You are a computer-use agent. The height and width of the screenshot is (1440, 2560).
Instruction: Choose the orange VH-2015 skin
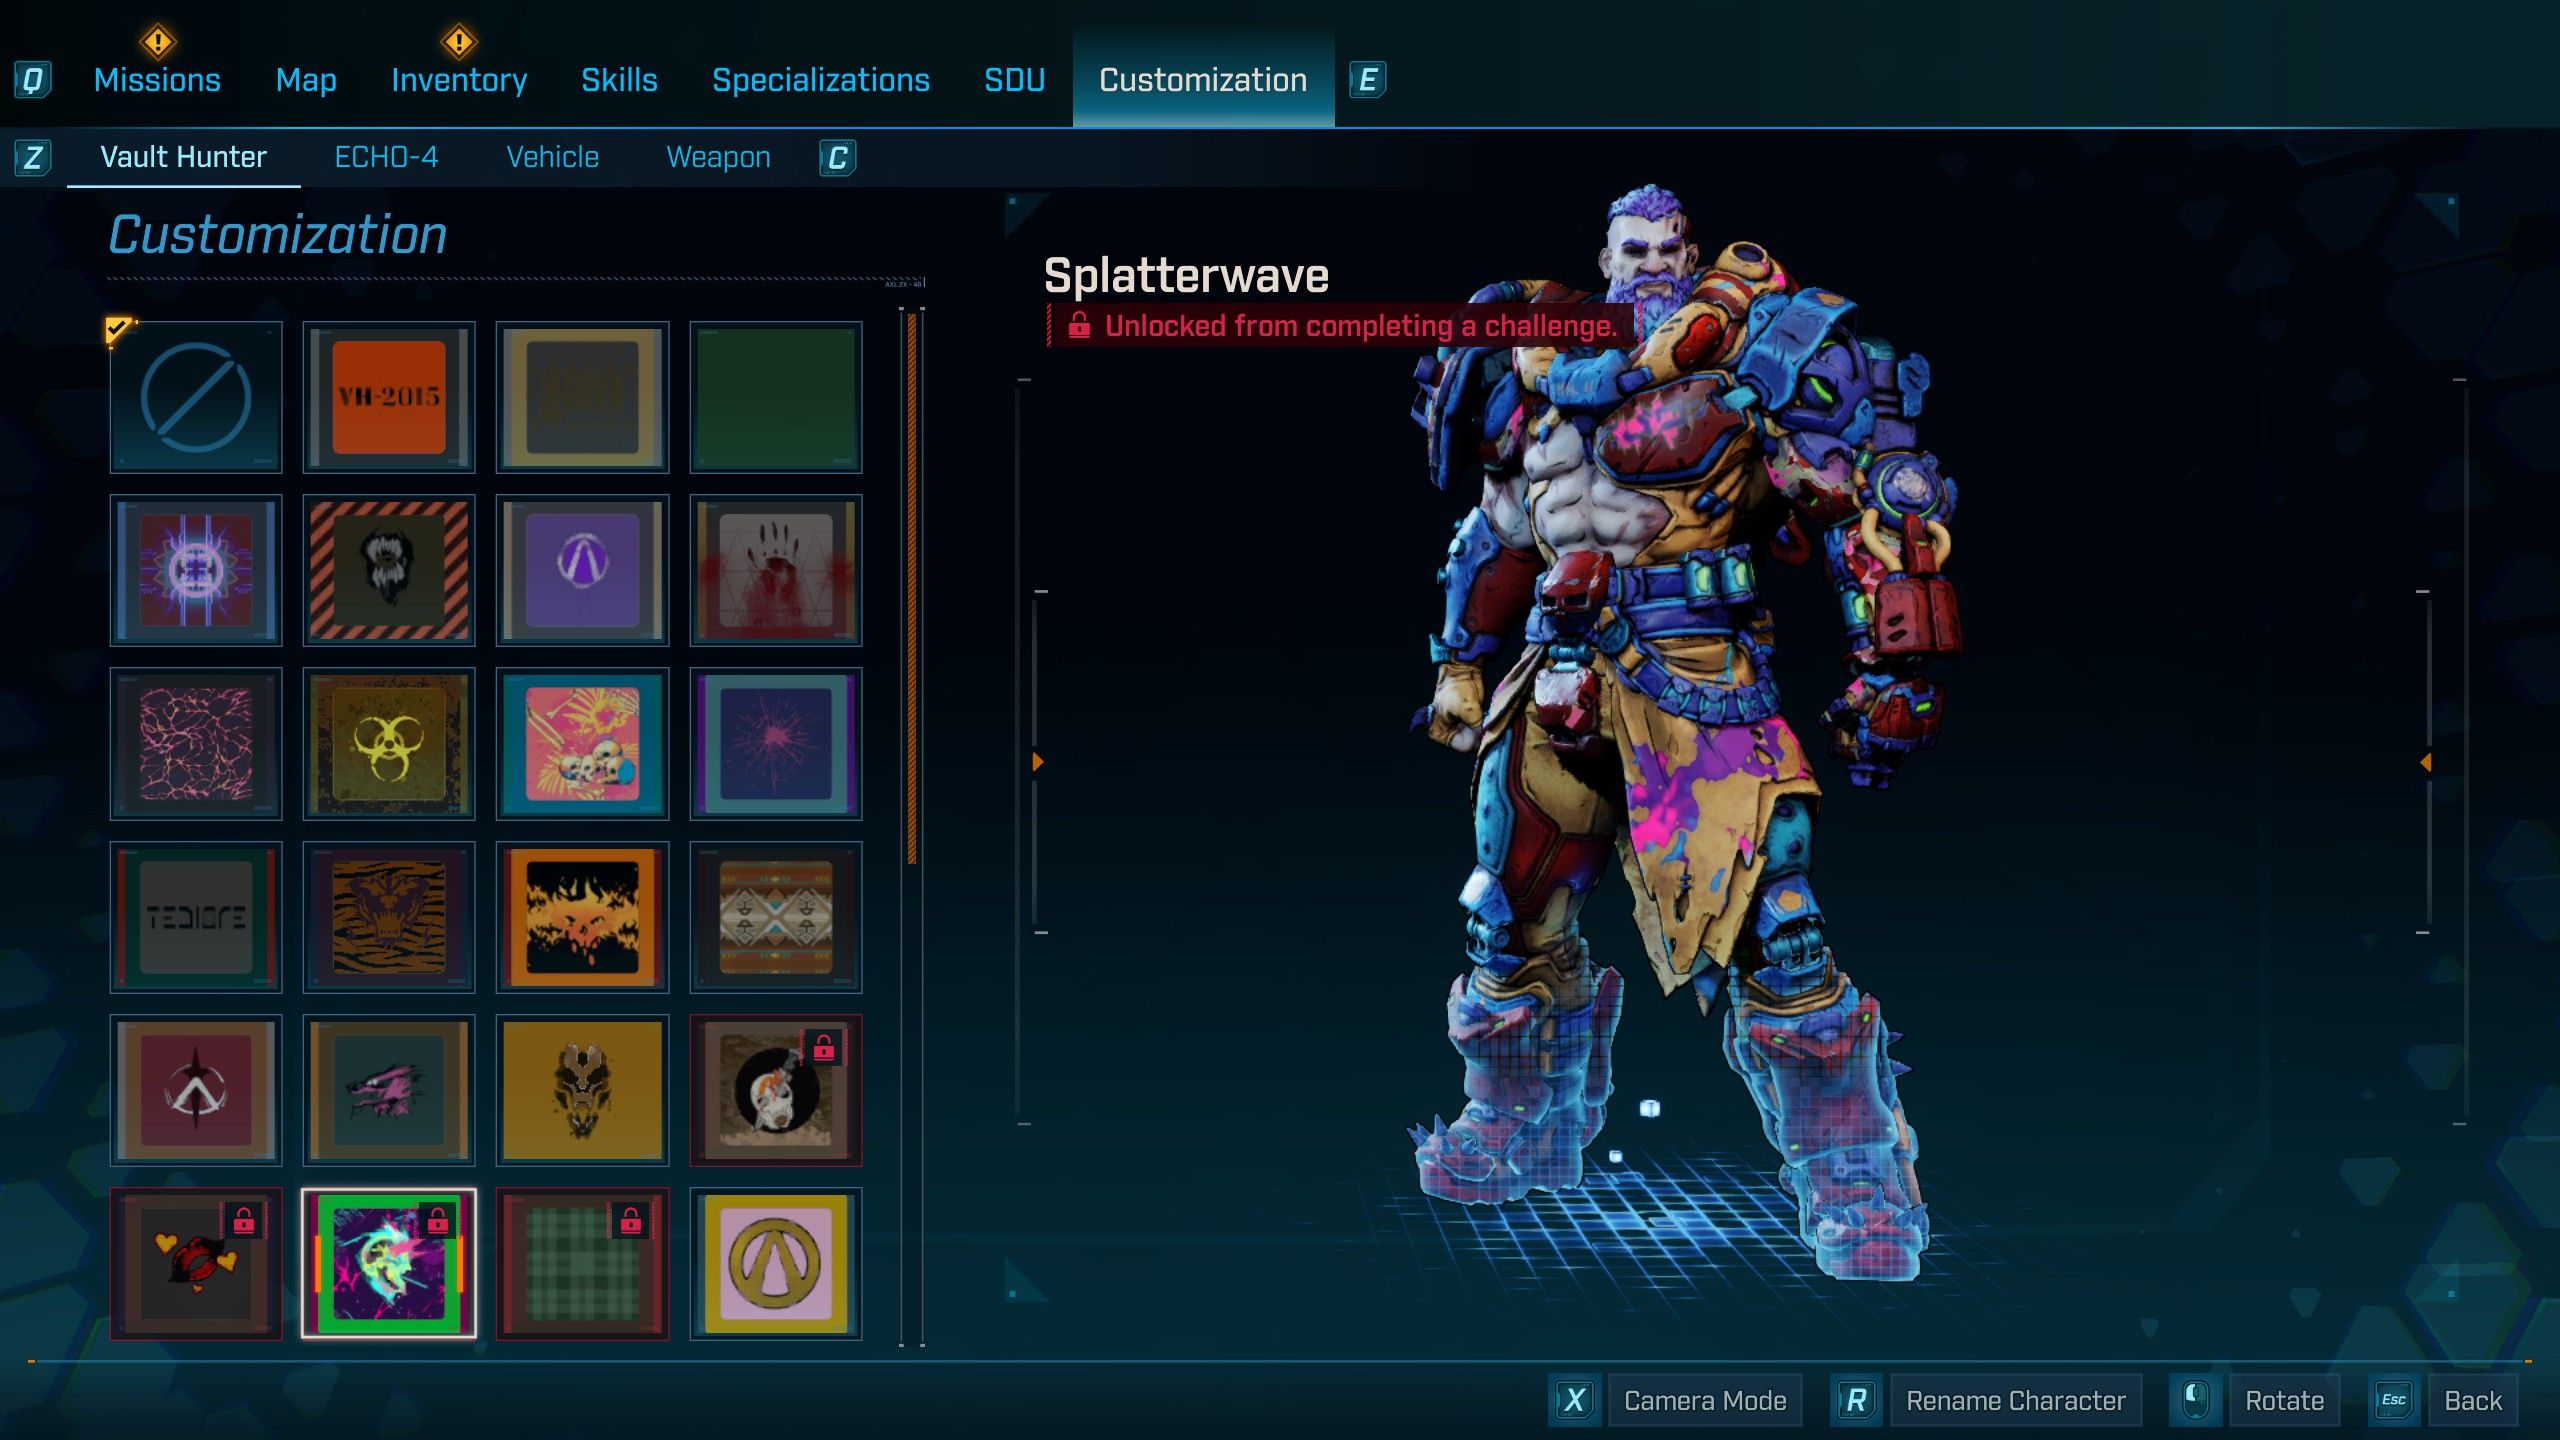(389, 397)
